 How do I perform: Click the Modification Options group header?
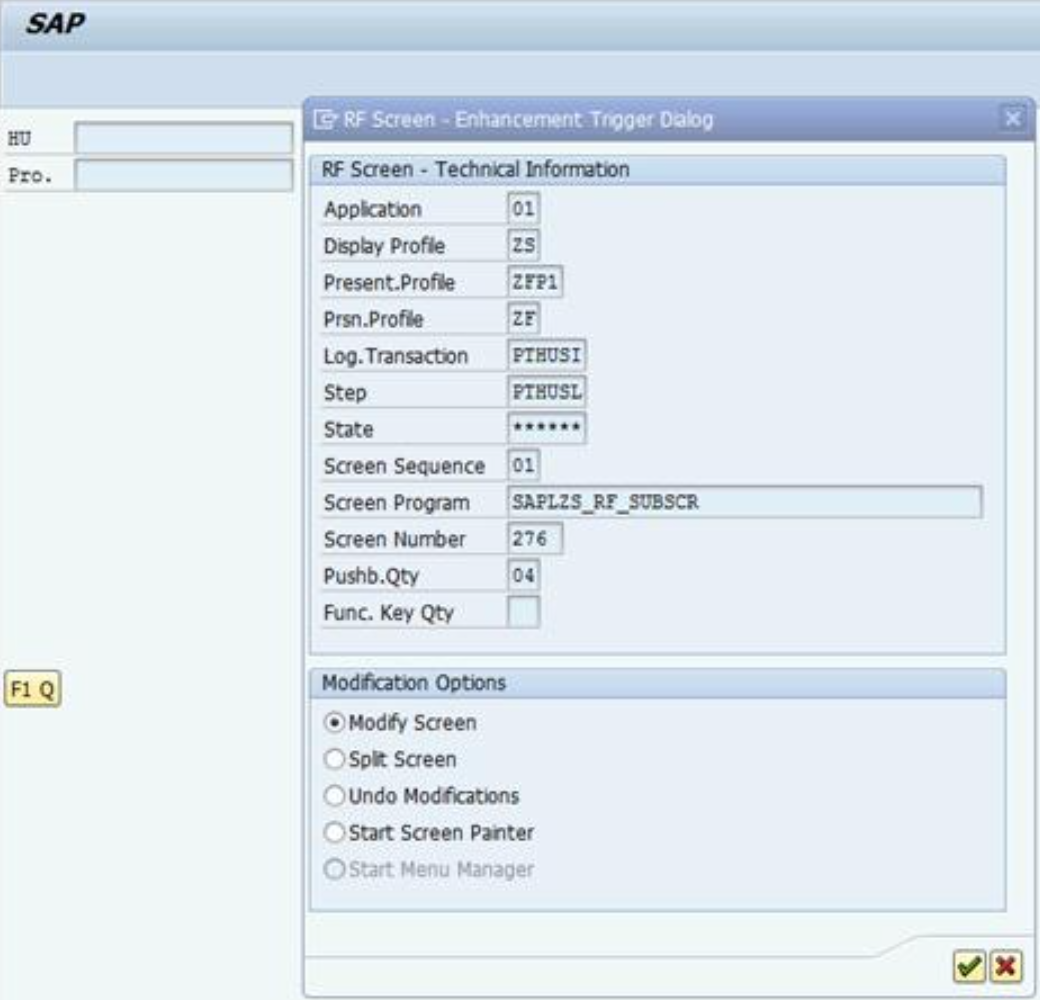[x=414, y=683]
